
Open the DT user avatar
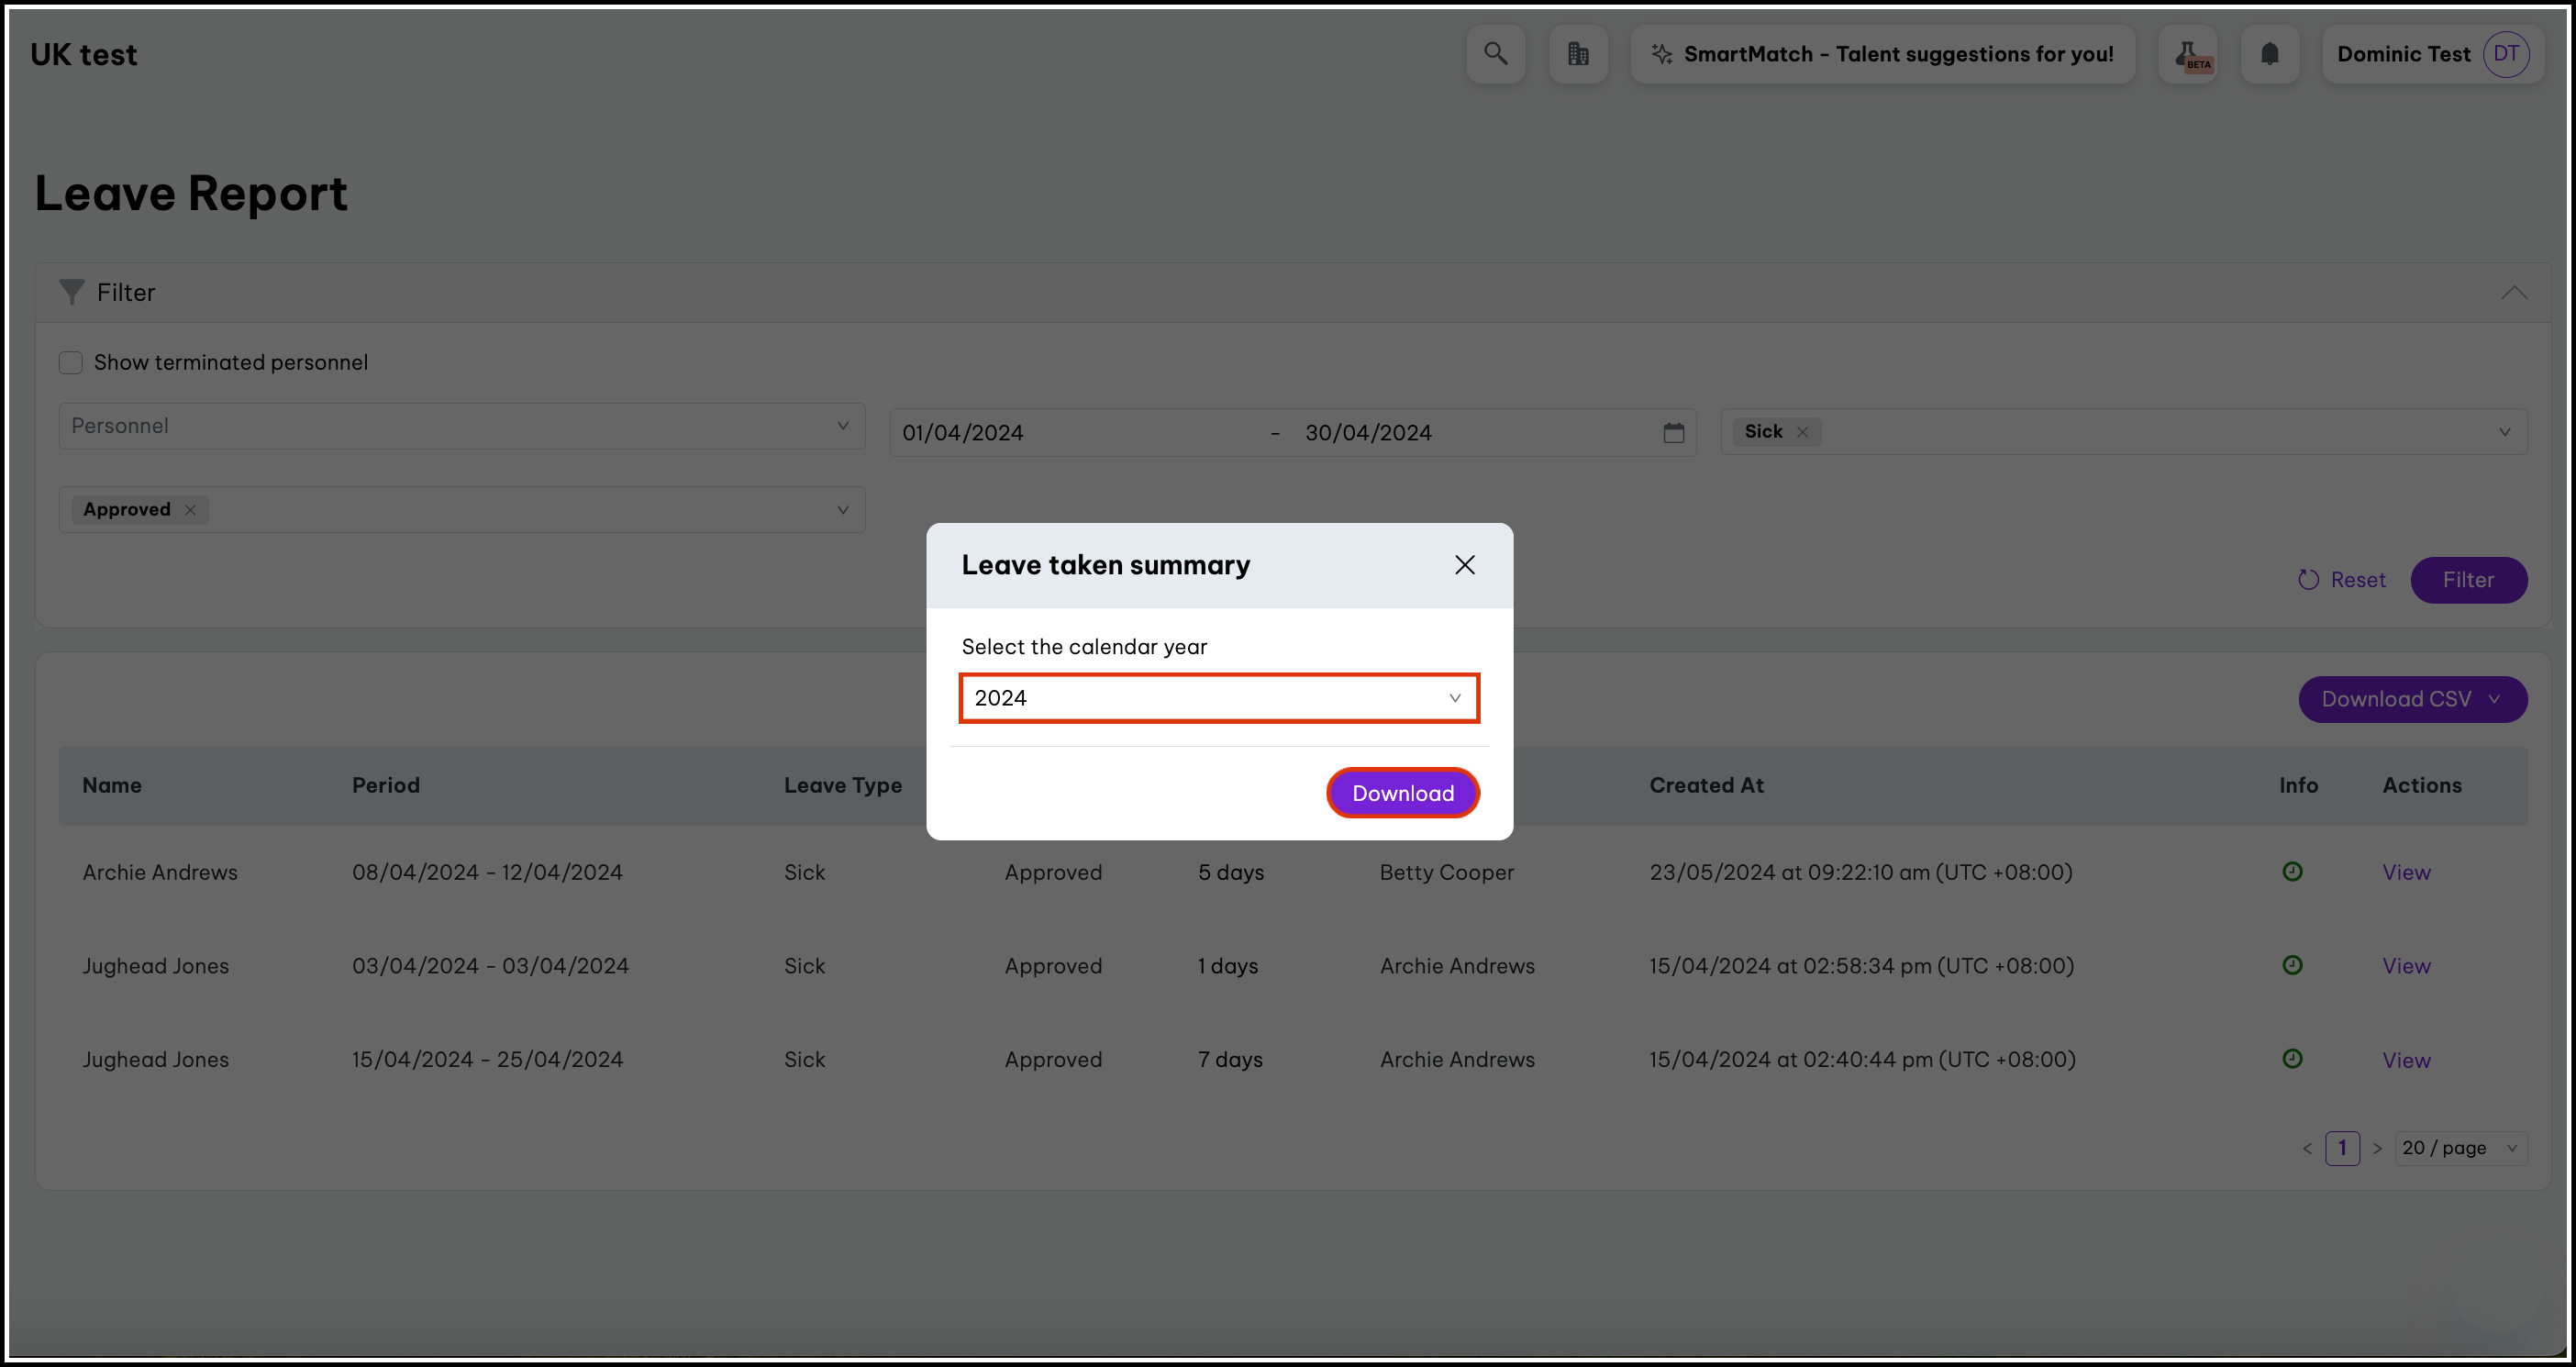[x=2506, y=54]
